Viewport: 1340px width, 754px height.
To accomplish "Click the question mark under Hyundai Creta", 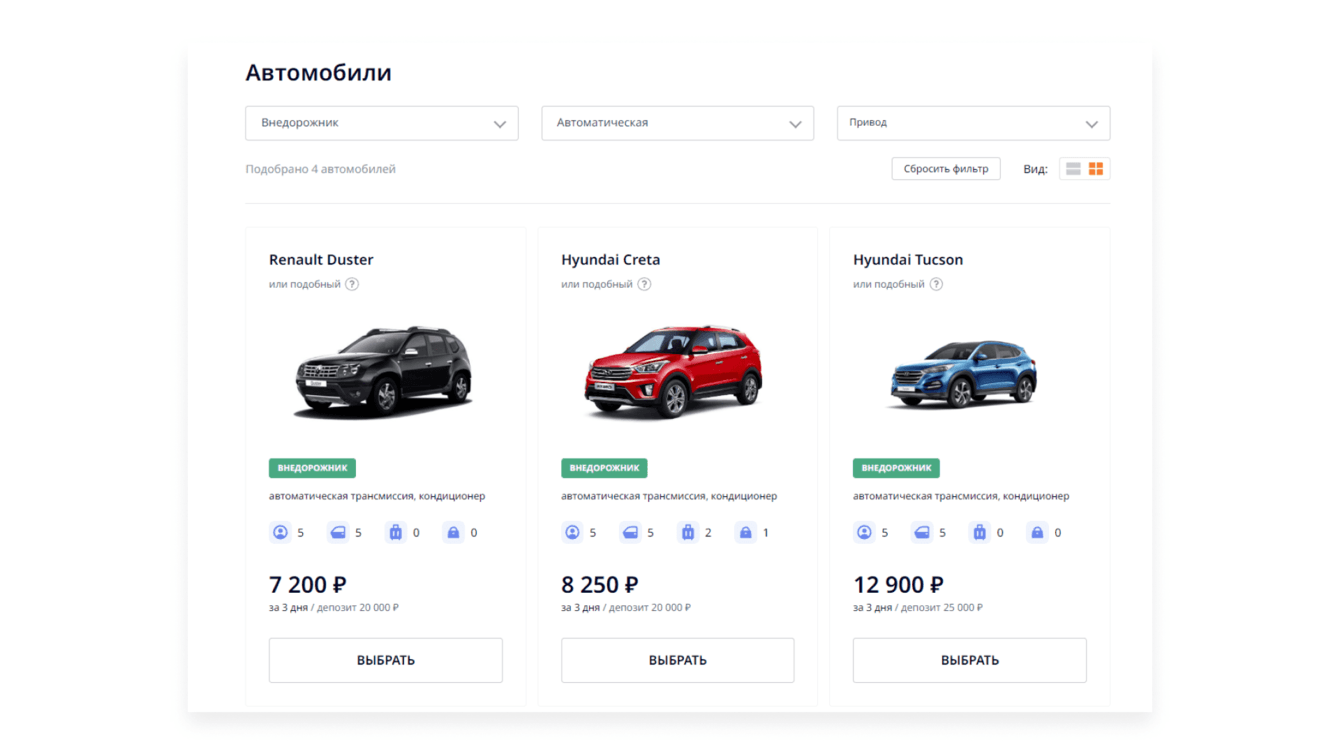I will [644, 284].
